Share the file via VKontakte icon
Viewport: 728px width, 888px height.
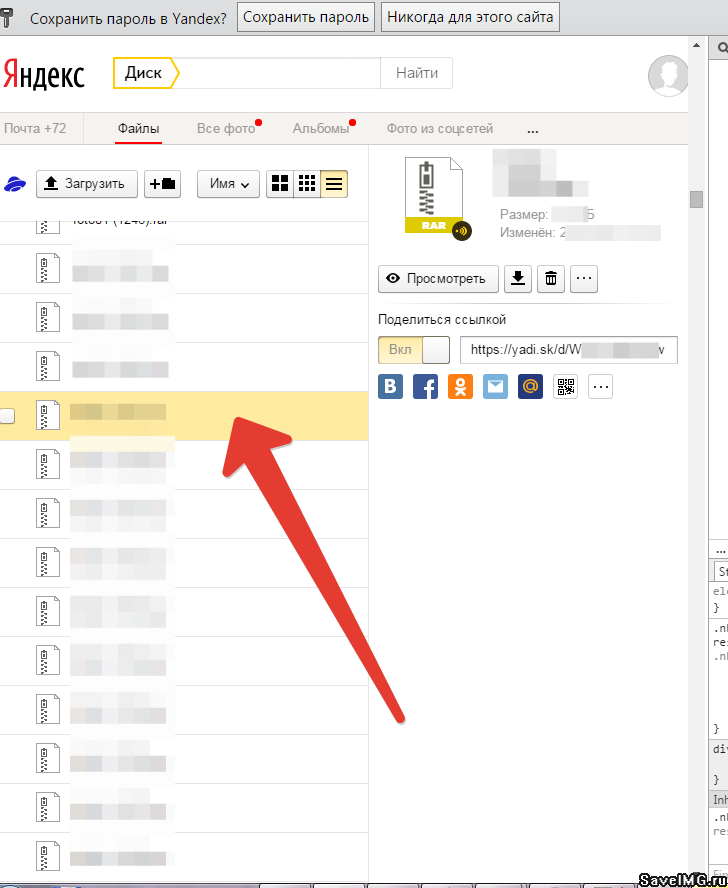tap(391, 387)
